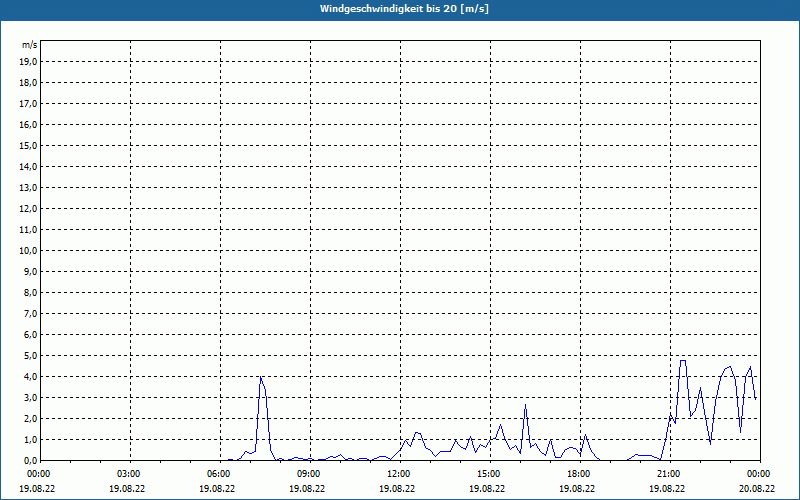Click the title 'Windgeschwindigkeit bis 20 [m/s]'
Viewport: 800px width, 500px height.
click(x=404, y=9)
